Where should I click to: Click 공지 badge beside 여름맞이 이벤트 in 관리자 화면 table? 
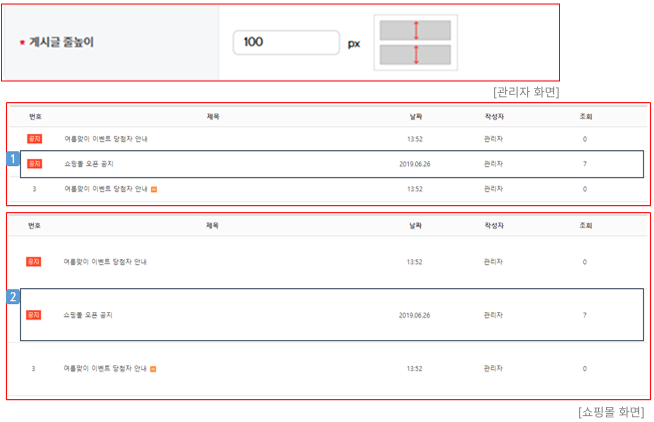pyautogui.click(x=34, y=138)
